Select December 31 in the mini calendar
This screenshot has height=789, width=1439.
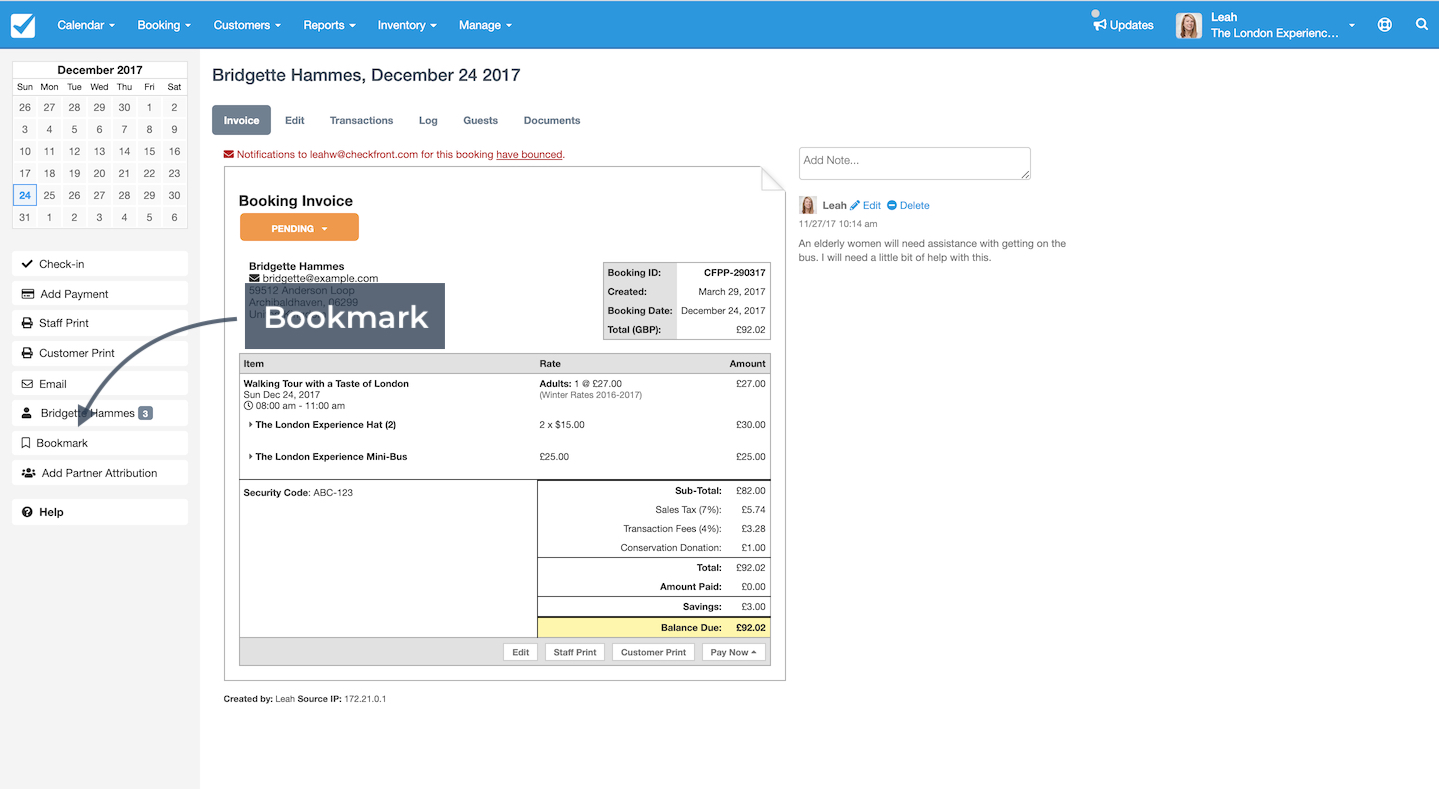coord(25,217)
